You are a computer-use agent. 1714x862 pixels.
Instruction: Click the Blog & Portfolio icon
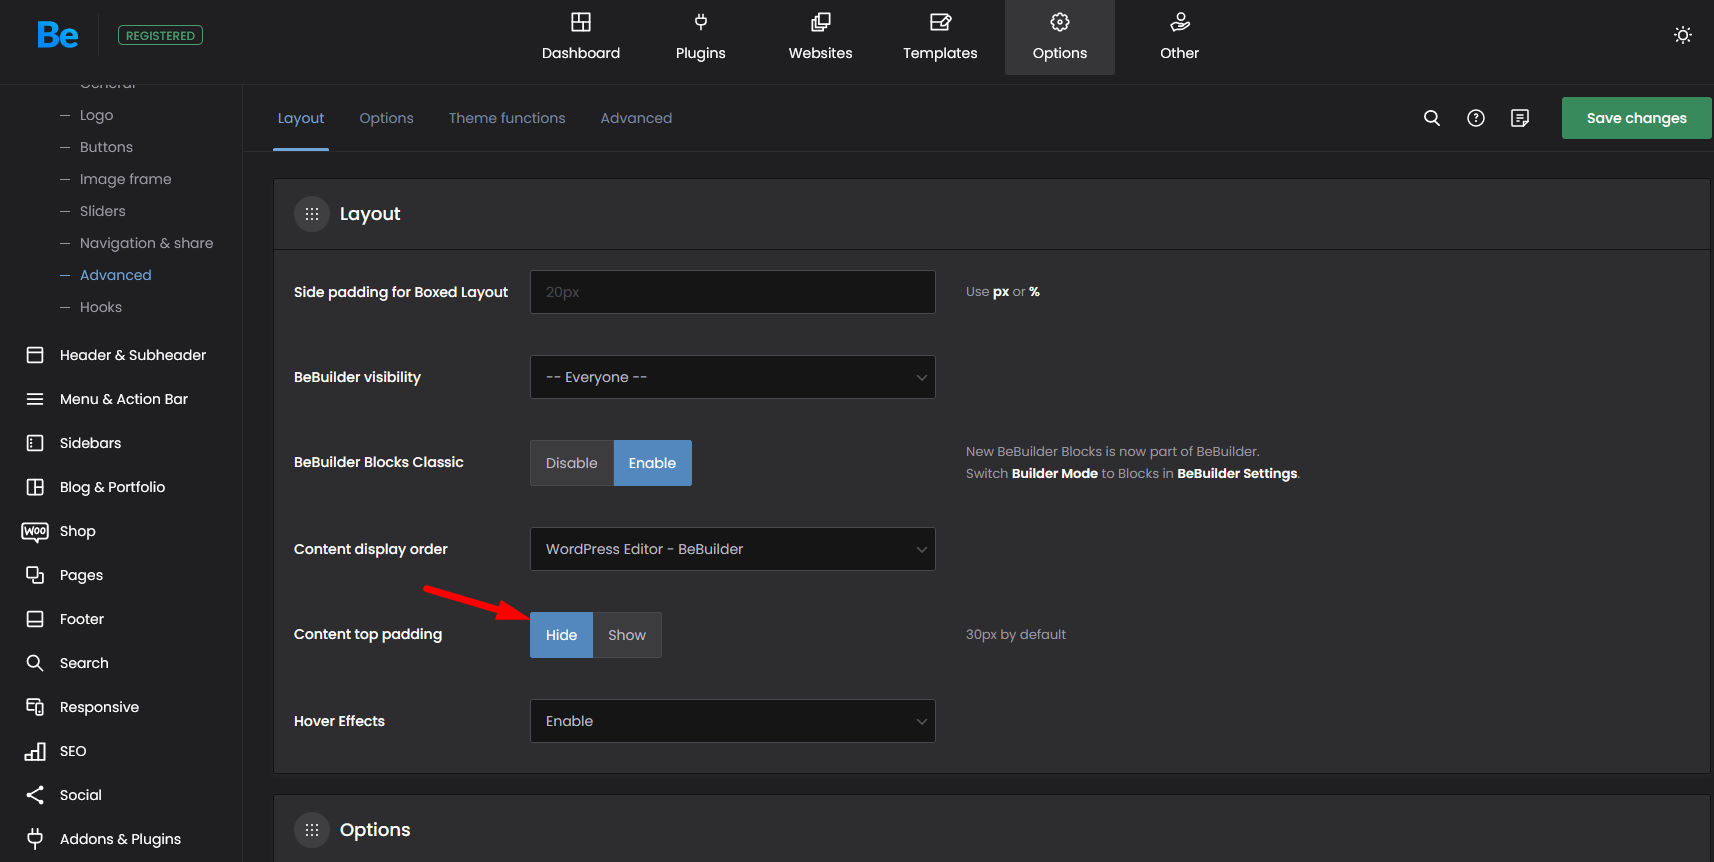35,487
